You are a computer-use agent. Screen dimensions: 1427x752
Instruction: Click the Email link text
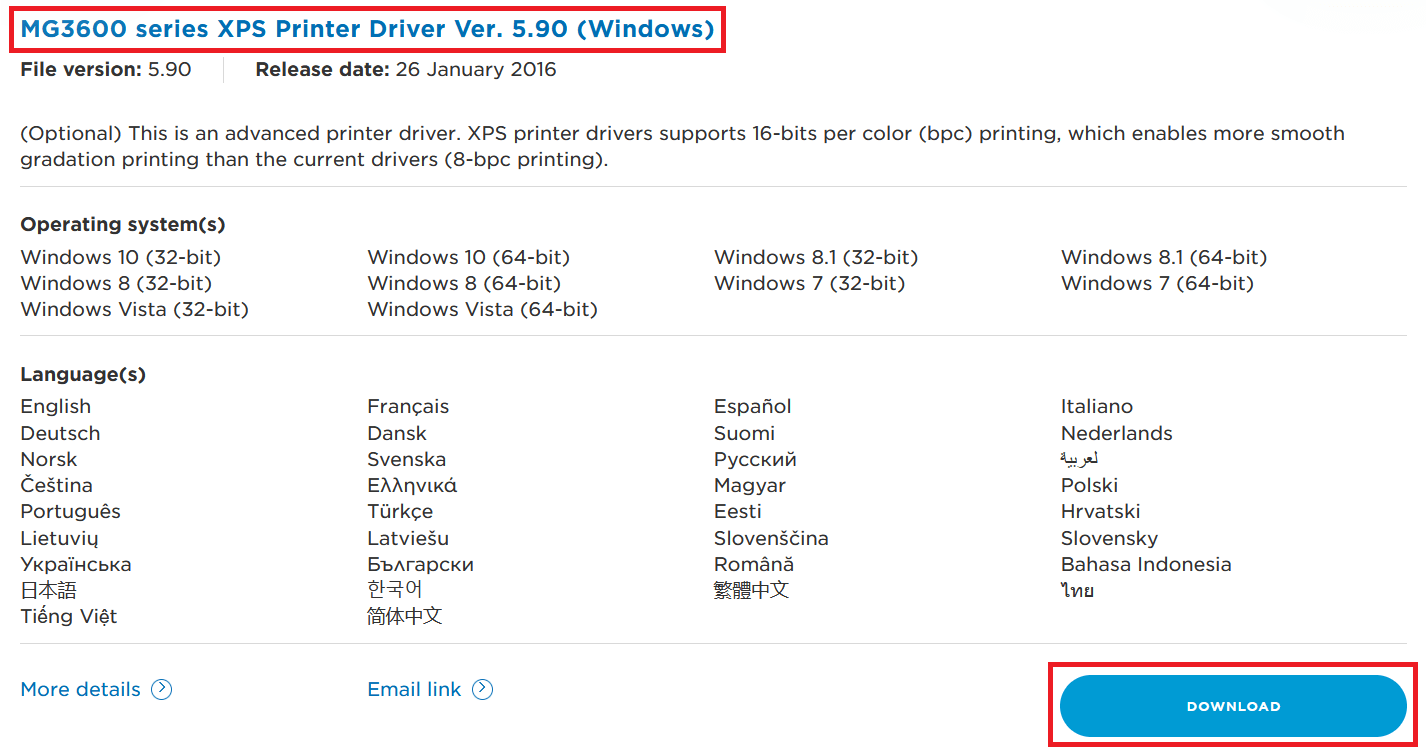(414, 689)
